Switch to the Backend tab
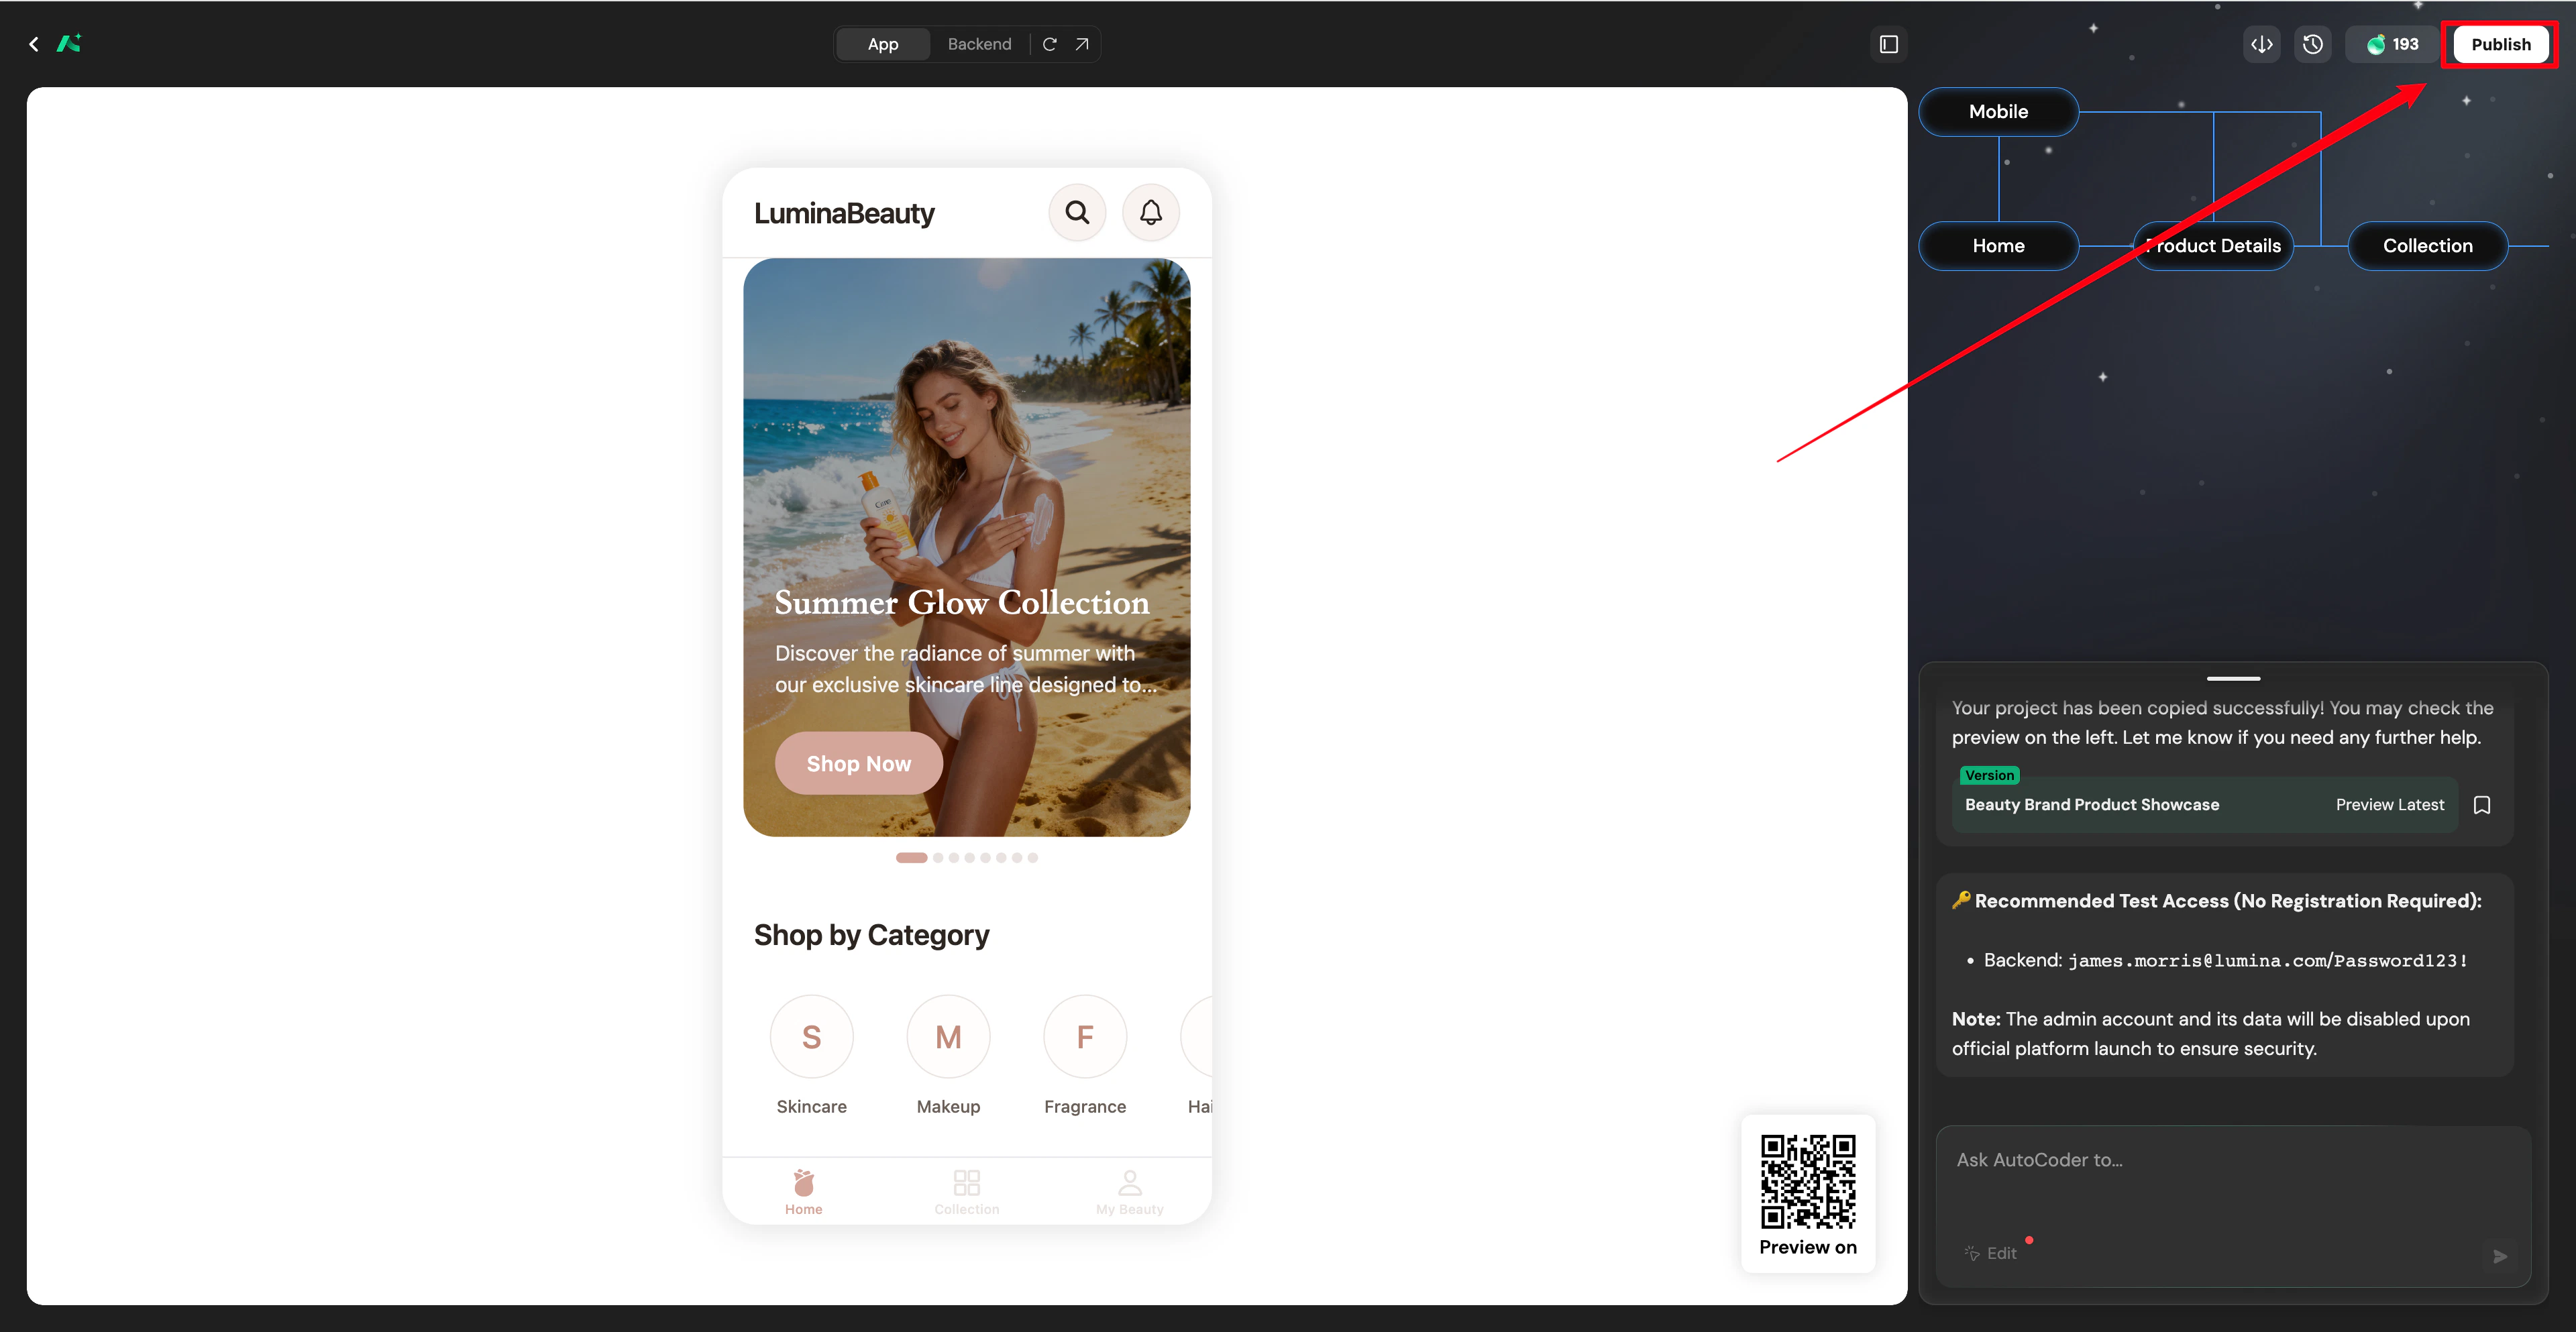Screen dimensions: 2576x1332 tap(979, 44)
